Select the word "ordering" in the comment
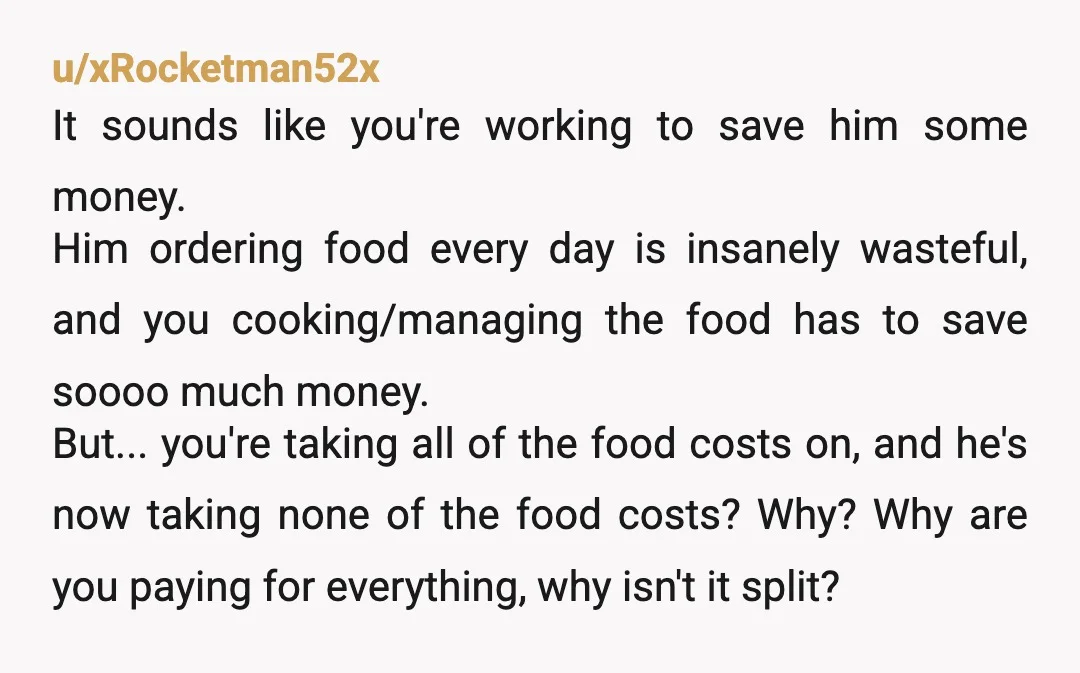The width and height of the screenshot is (1080, 673). click(226, 250)
